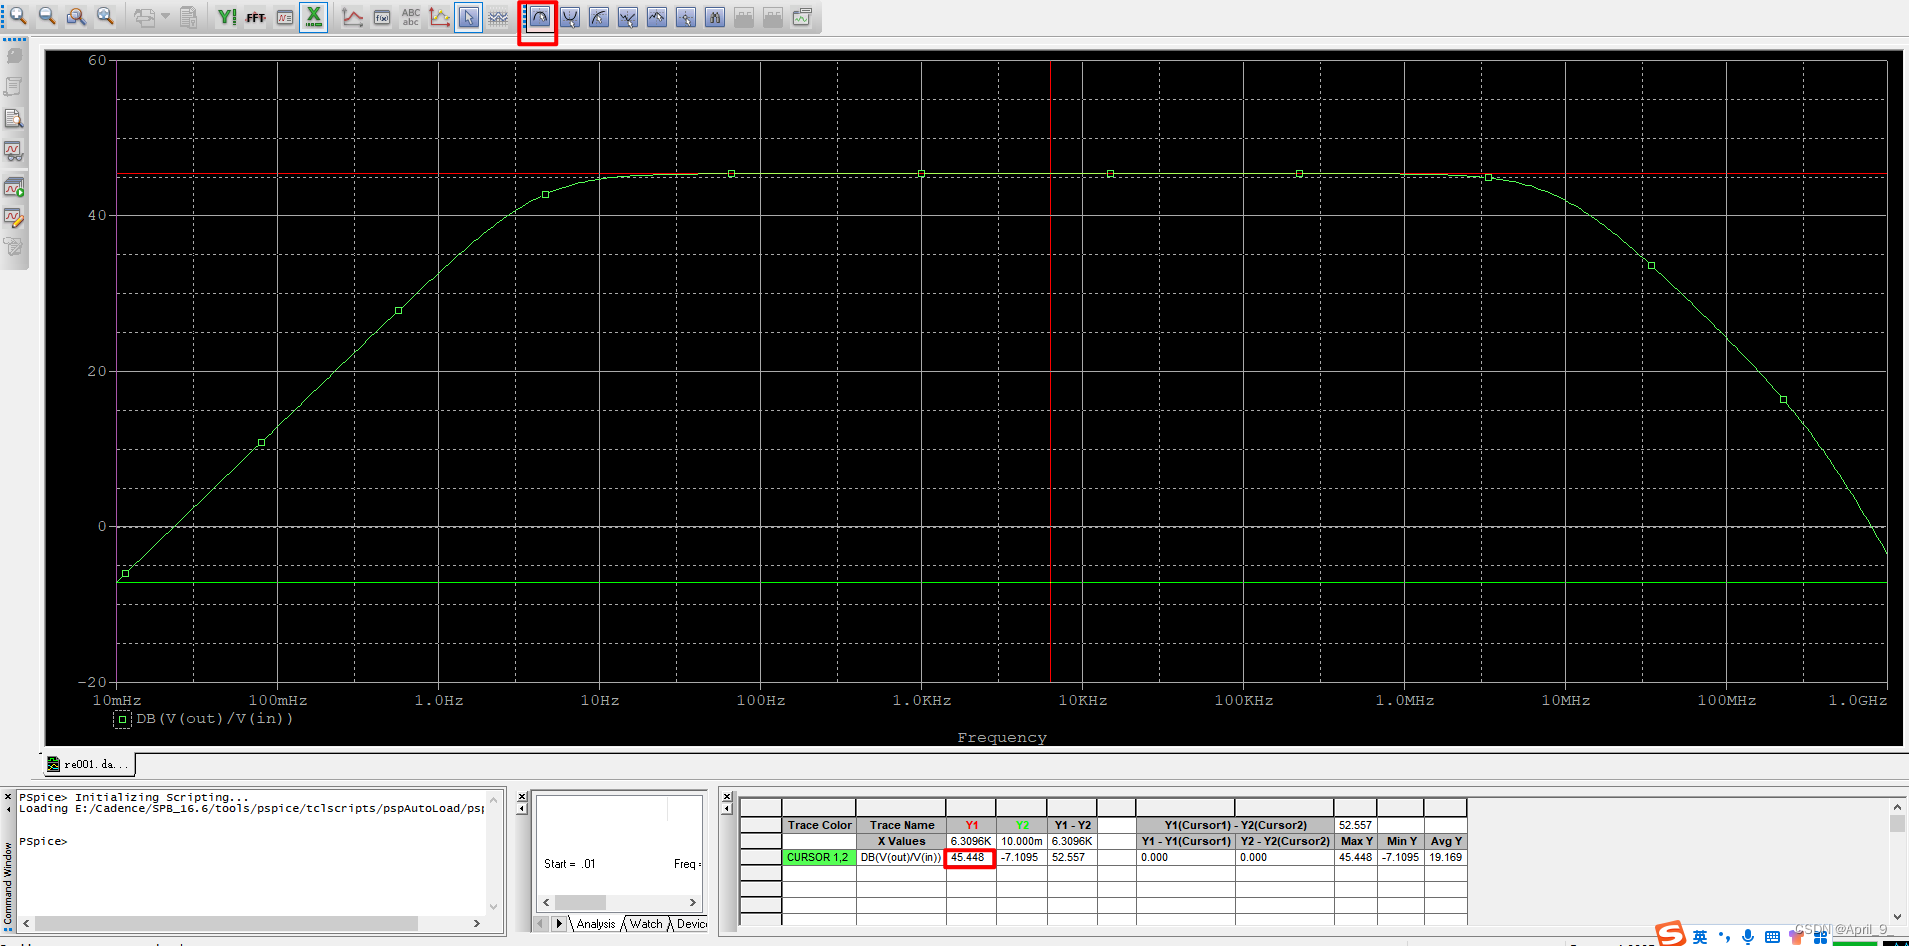Image resolution: width=1909 pixels, height=946 pixels.
Task: Click the Add Trace icon
Action: (x=353, y=17)
